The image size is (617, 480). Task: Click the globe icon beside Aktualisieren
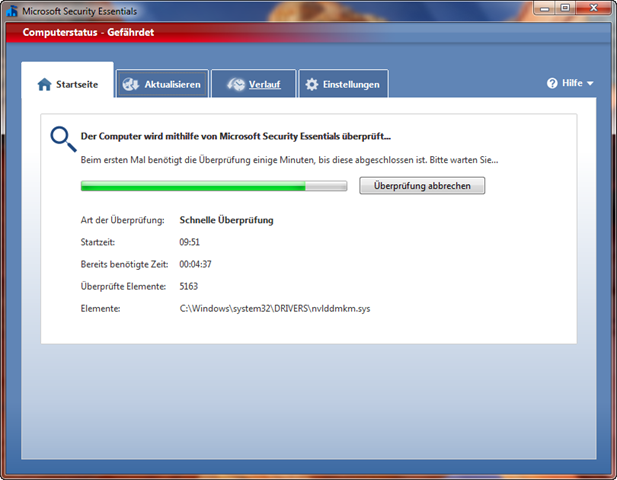pos(130,85)
